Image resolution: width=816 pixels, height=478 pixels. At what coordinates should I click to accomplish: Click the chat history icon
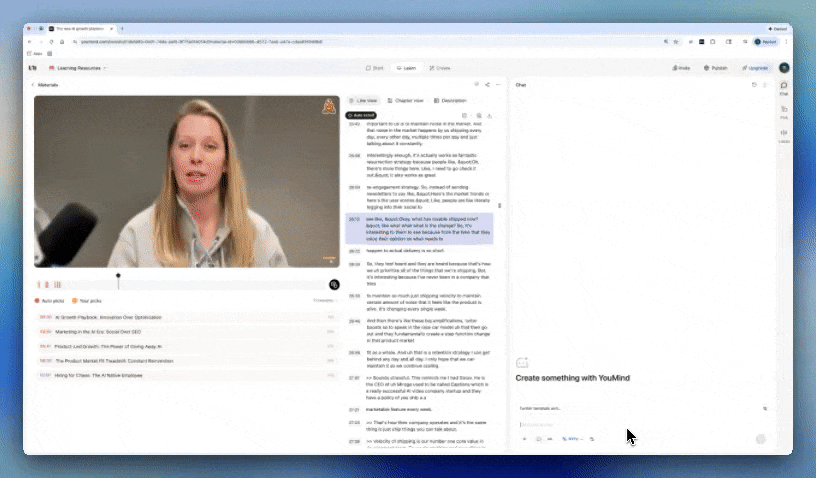753,85
